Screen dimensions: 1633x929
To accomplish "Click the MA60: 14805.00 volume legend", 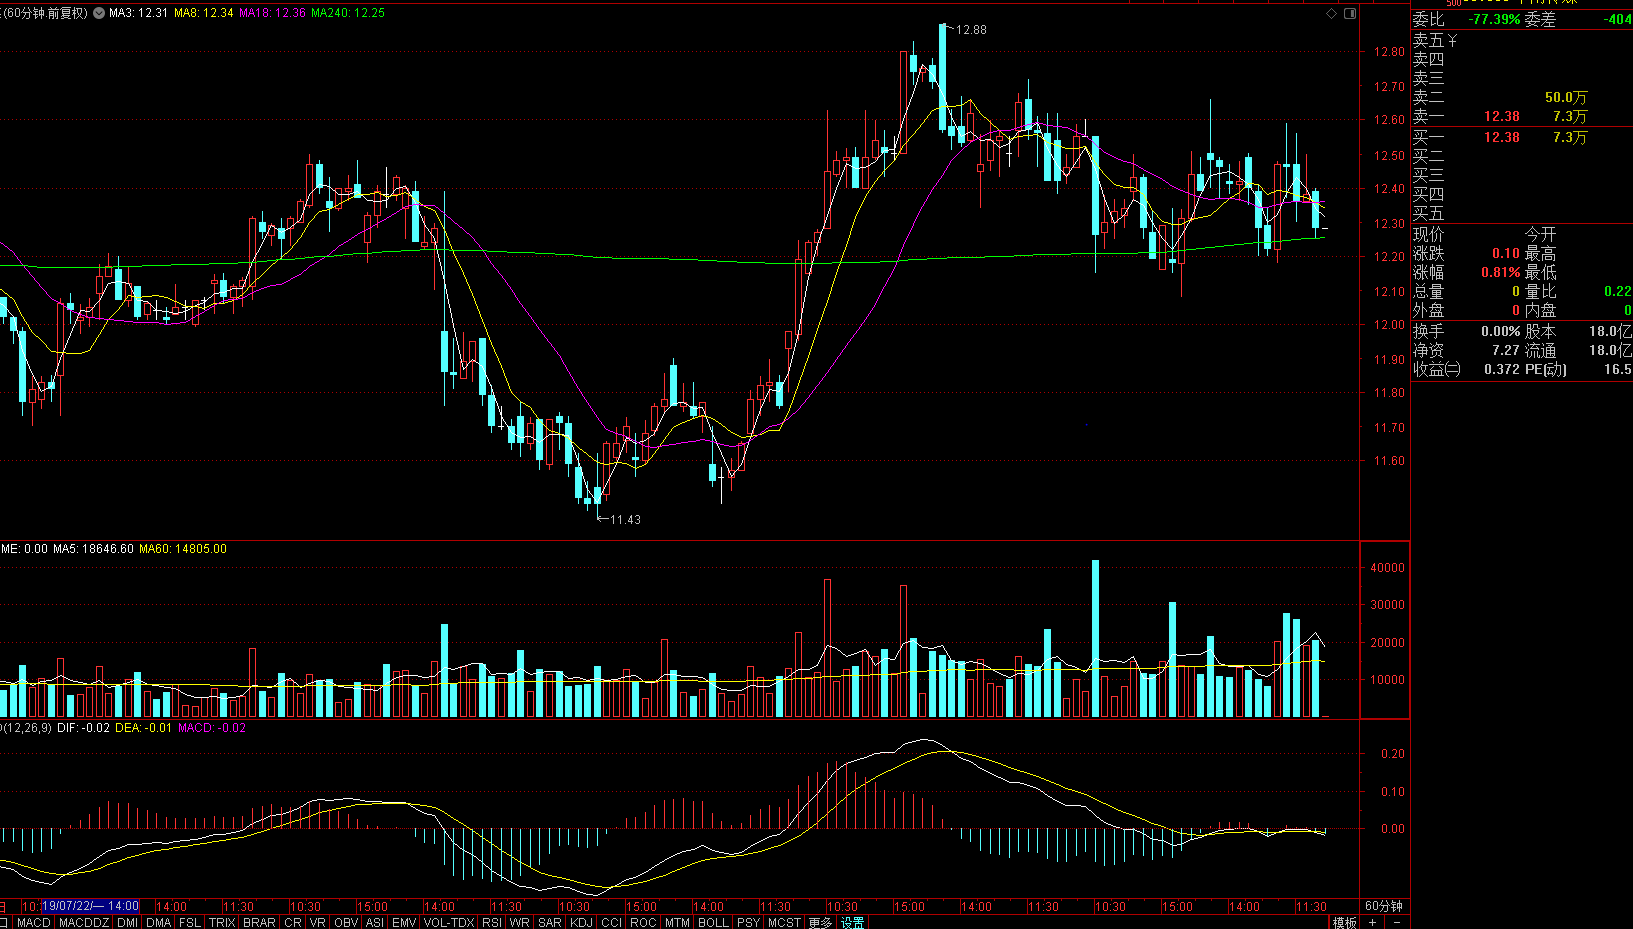I will point(183,549).
